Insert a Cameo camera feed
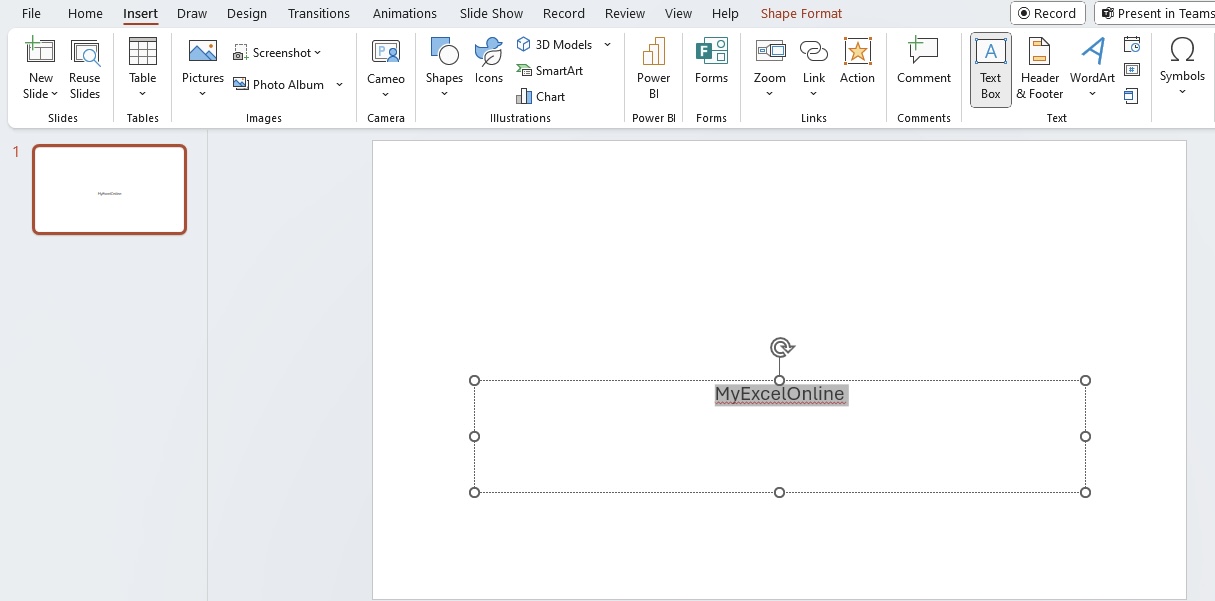The height and width of the screenshot is (601, 1215). point(386,69)
